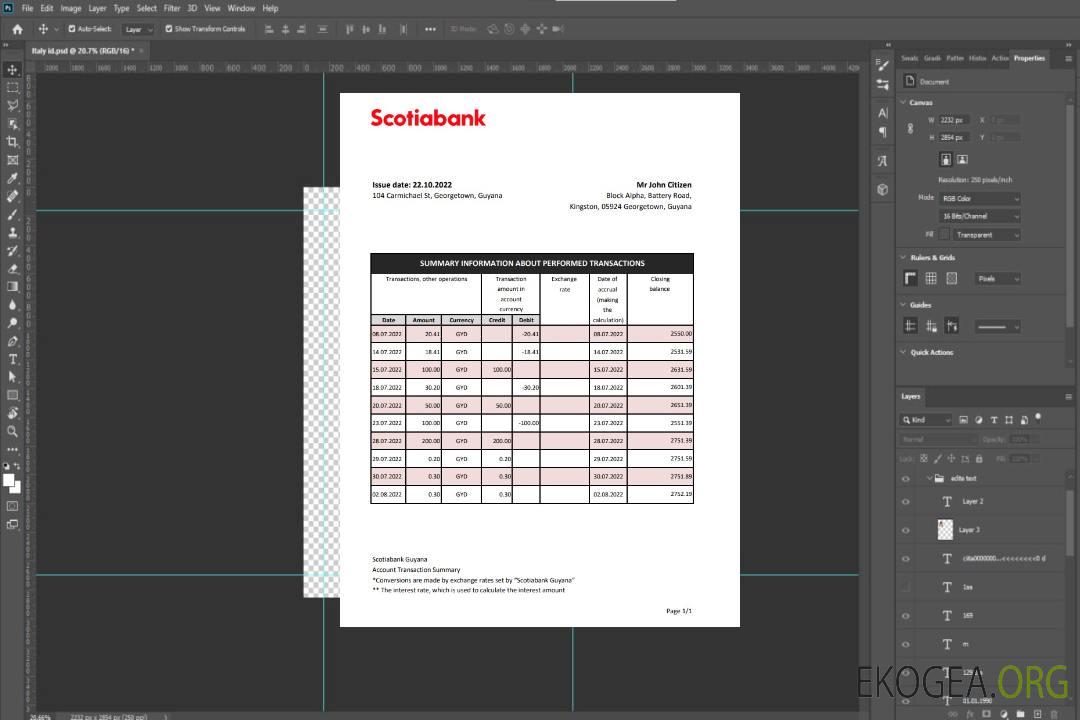The height and width of the screenshot is (720, 1080).
Task: Select the Horizontal Type tool
Action: click(13, 359)
